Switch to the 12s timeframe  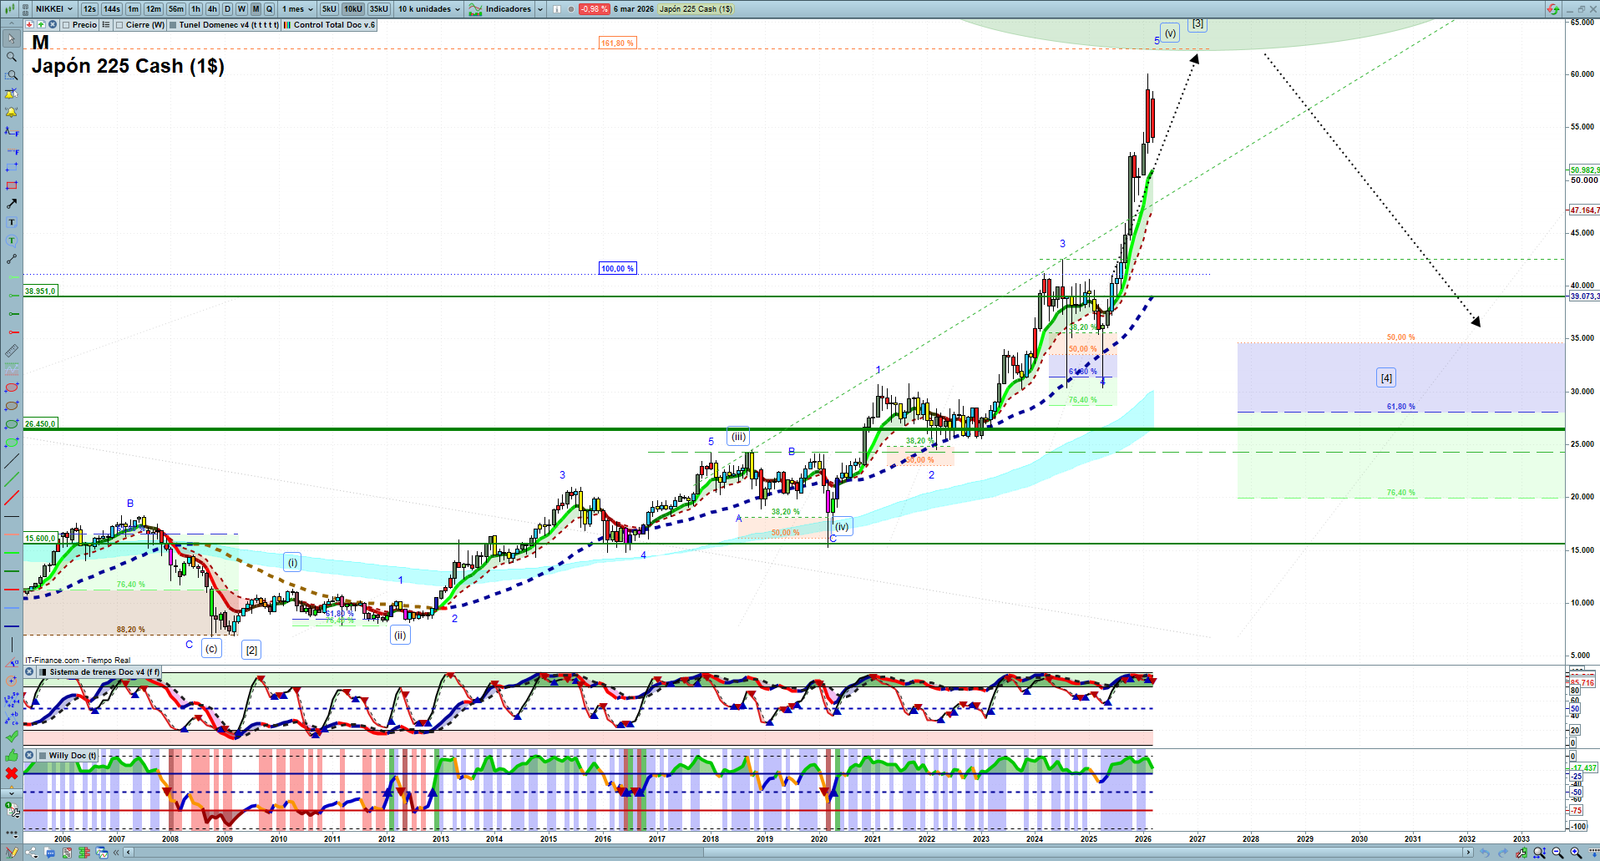point(90,9)
